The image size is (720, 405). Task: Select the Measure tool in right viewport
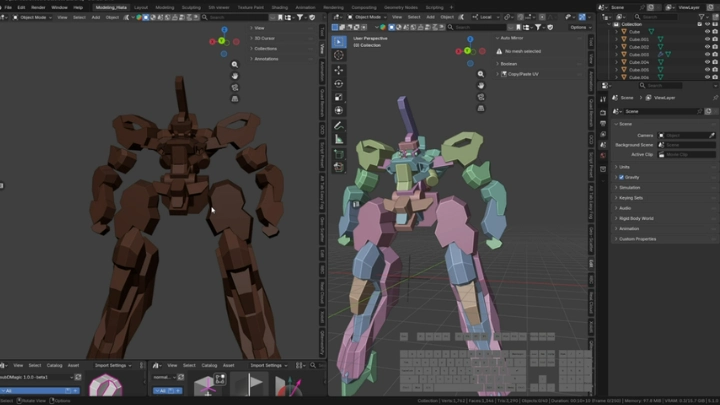(x=339, y=139)
